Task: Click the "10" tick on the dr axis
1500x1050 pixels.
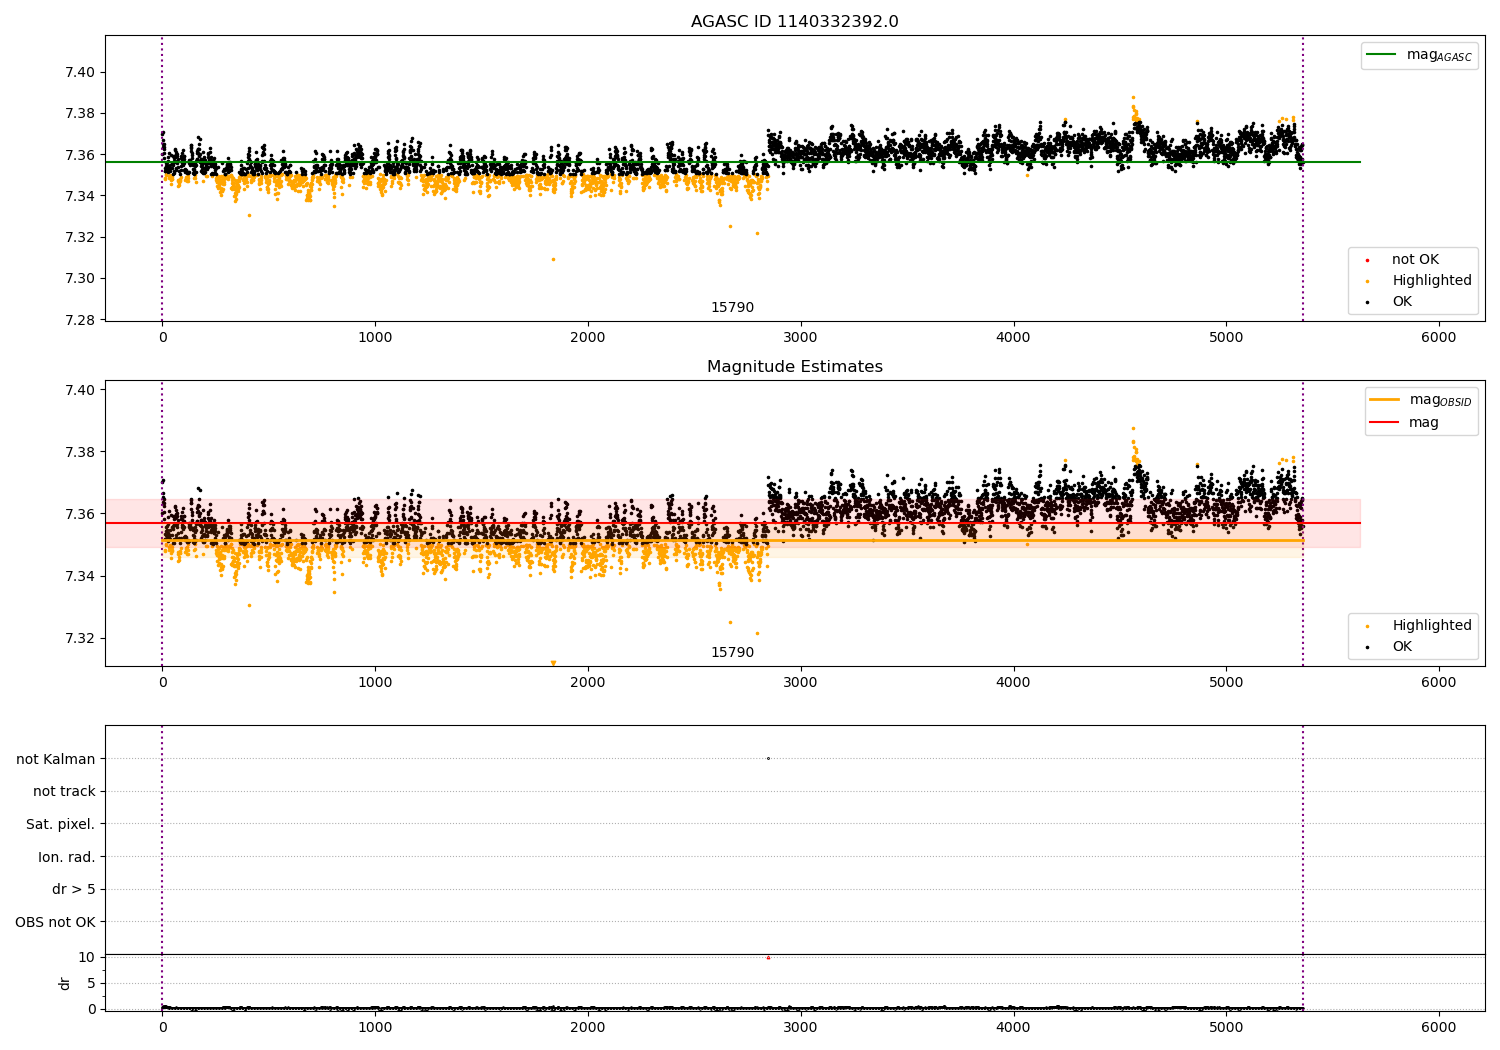Action: point(87,957)
